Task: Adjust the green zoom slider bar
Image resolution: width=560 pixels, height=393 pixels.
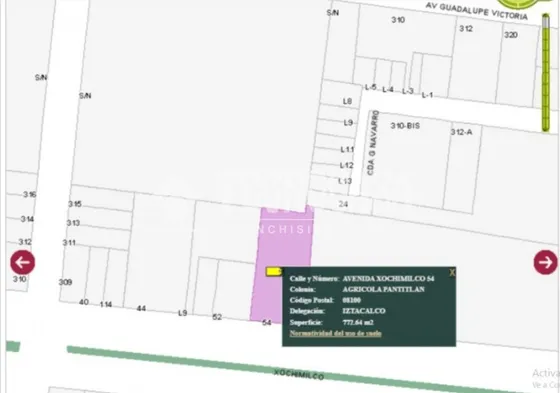Action: (545, 73)
